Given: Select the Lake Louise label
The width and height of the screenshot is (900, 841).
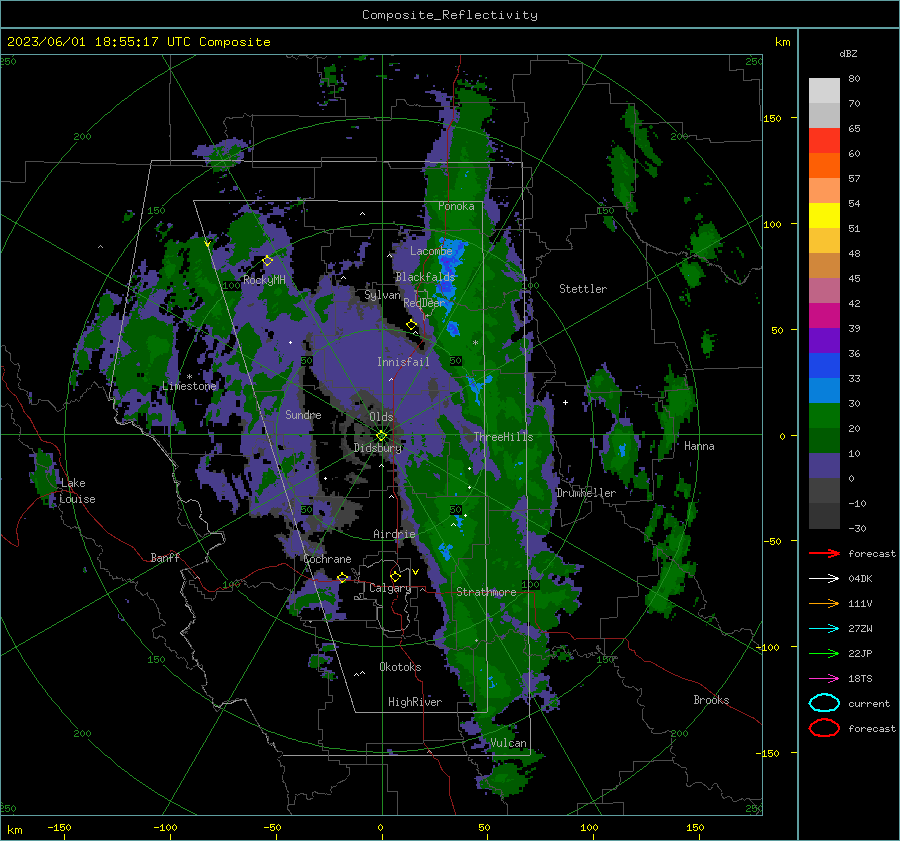Looking at the screenshot, I should [x=77, y=491].
